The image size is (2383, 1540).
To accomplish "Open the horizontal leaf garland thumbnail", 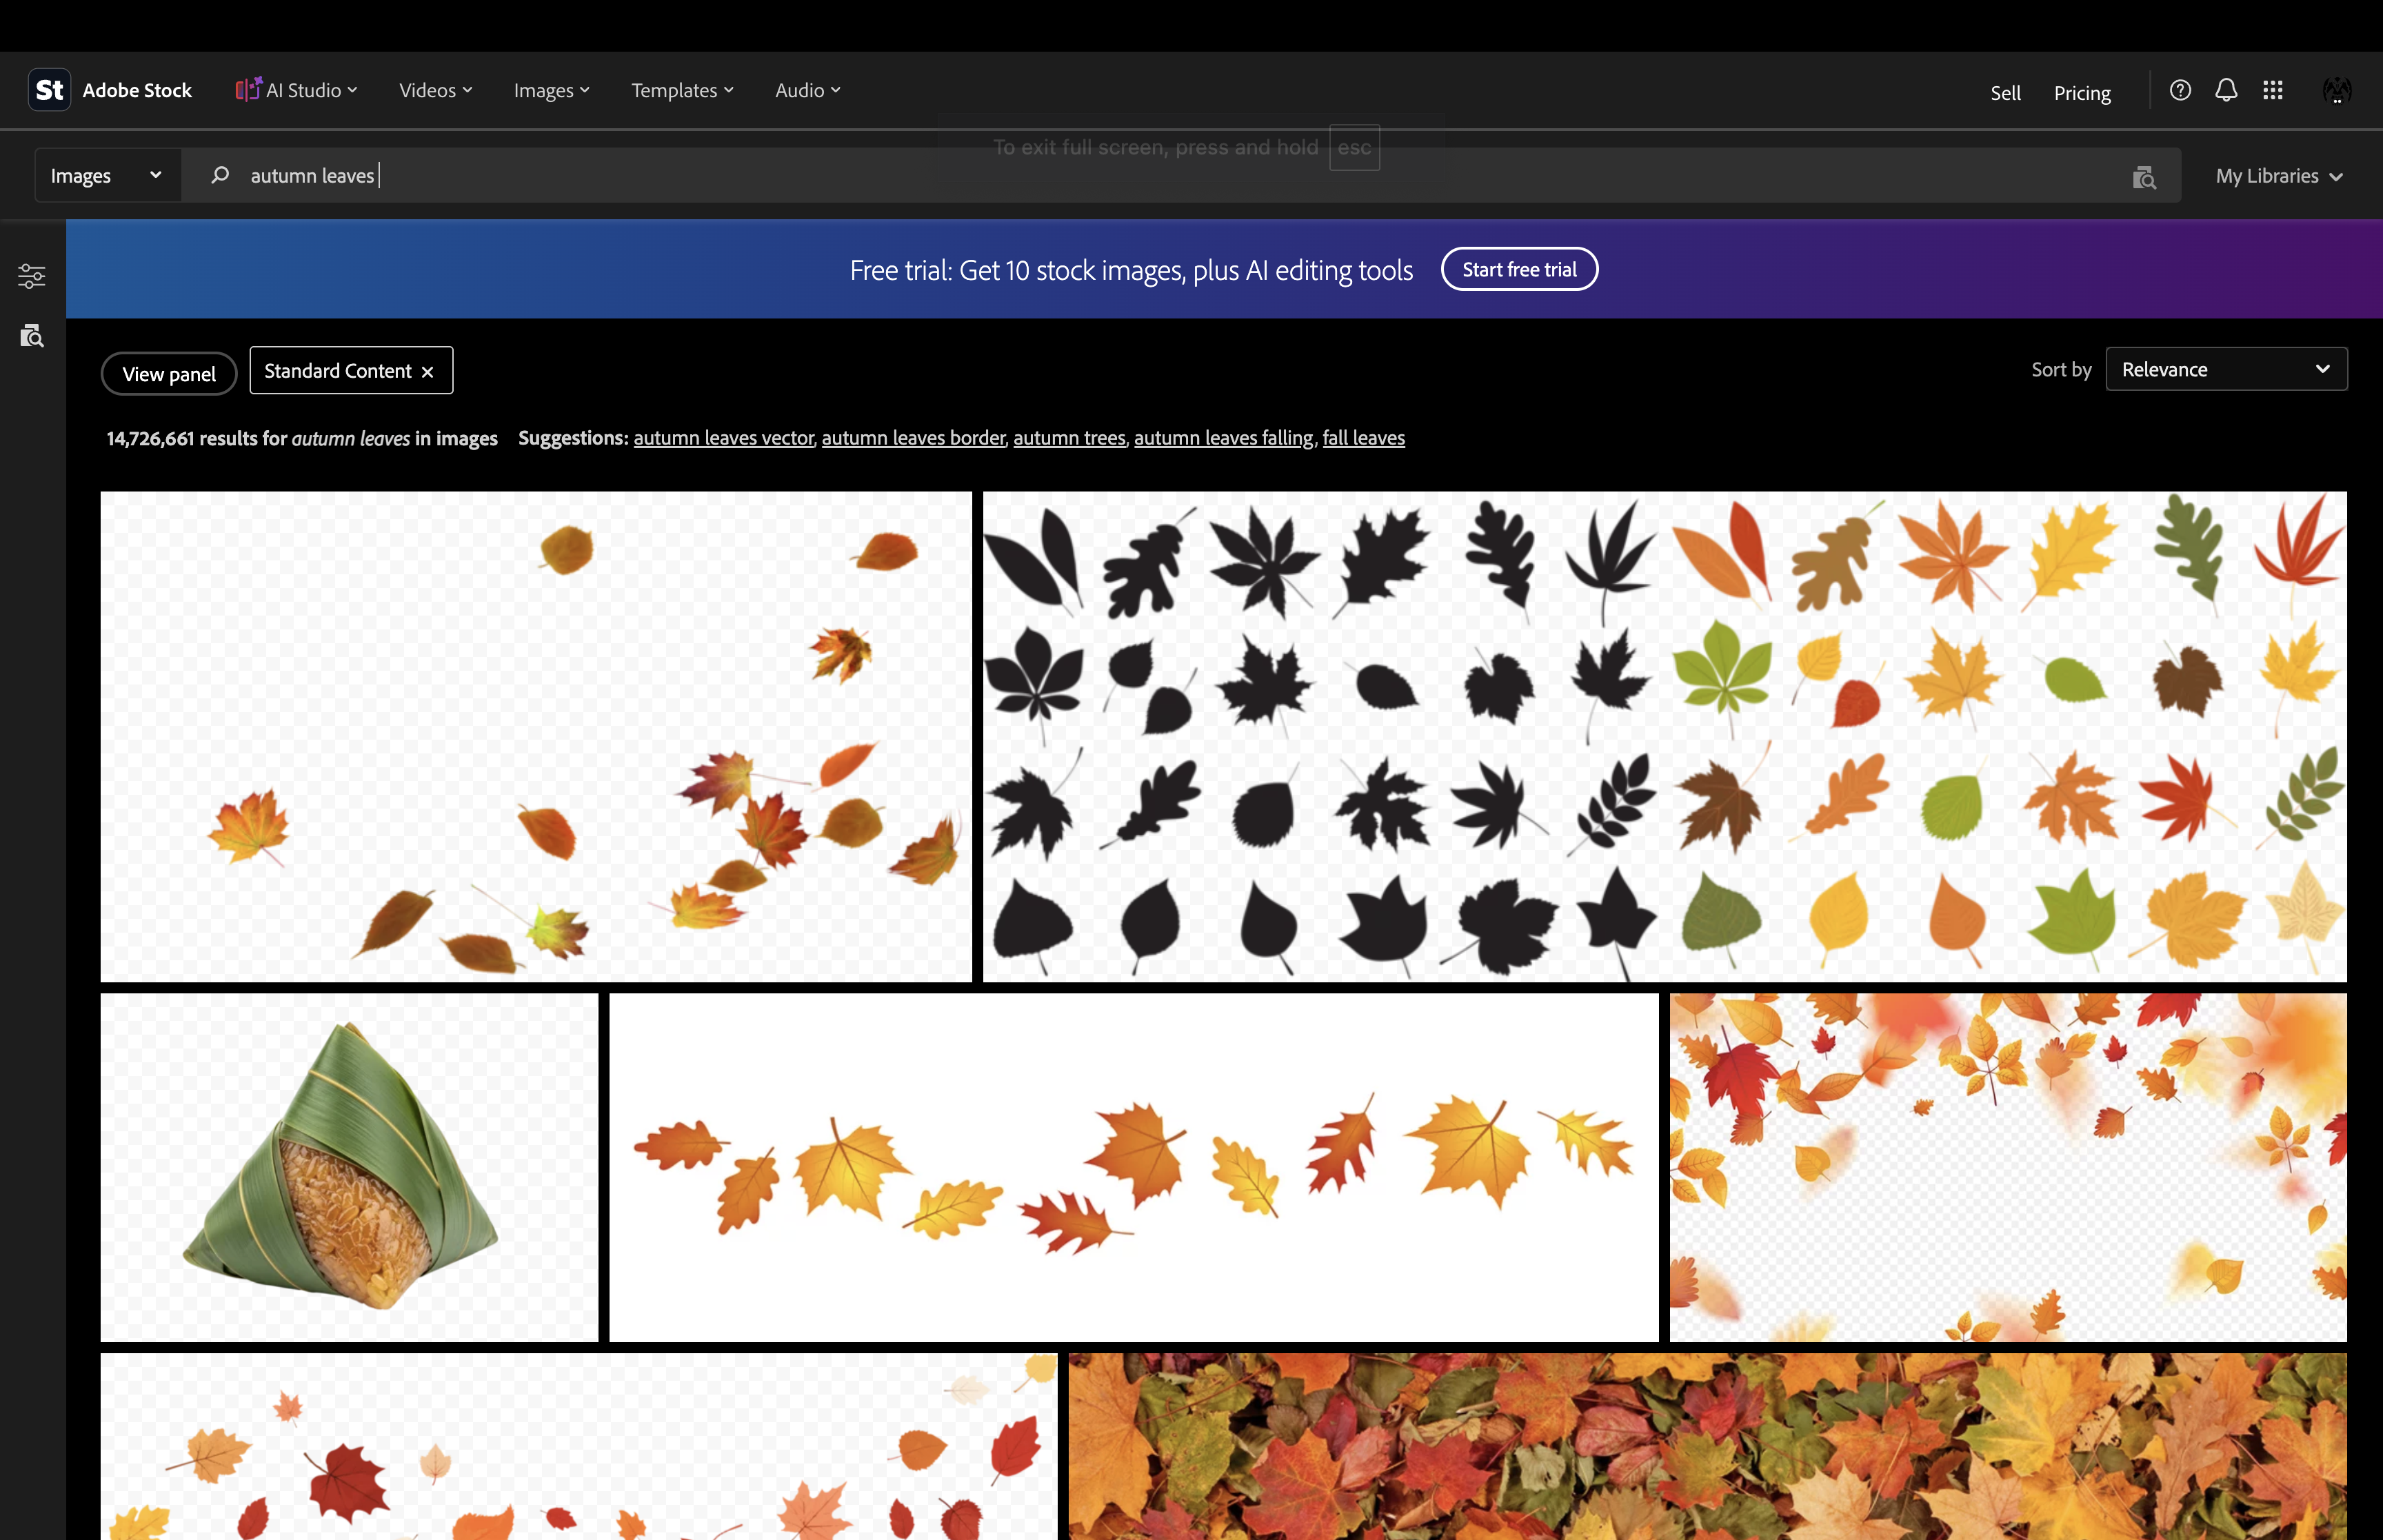I will tap(1133, 1167).
